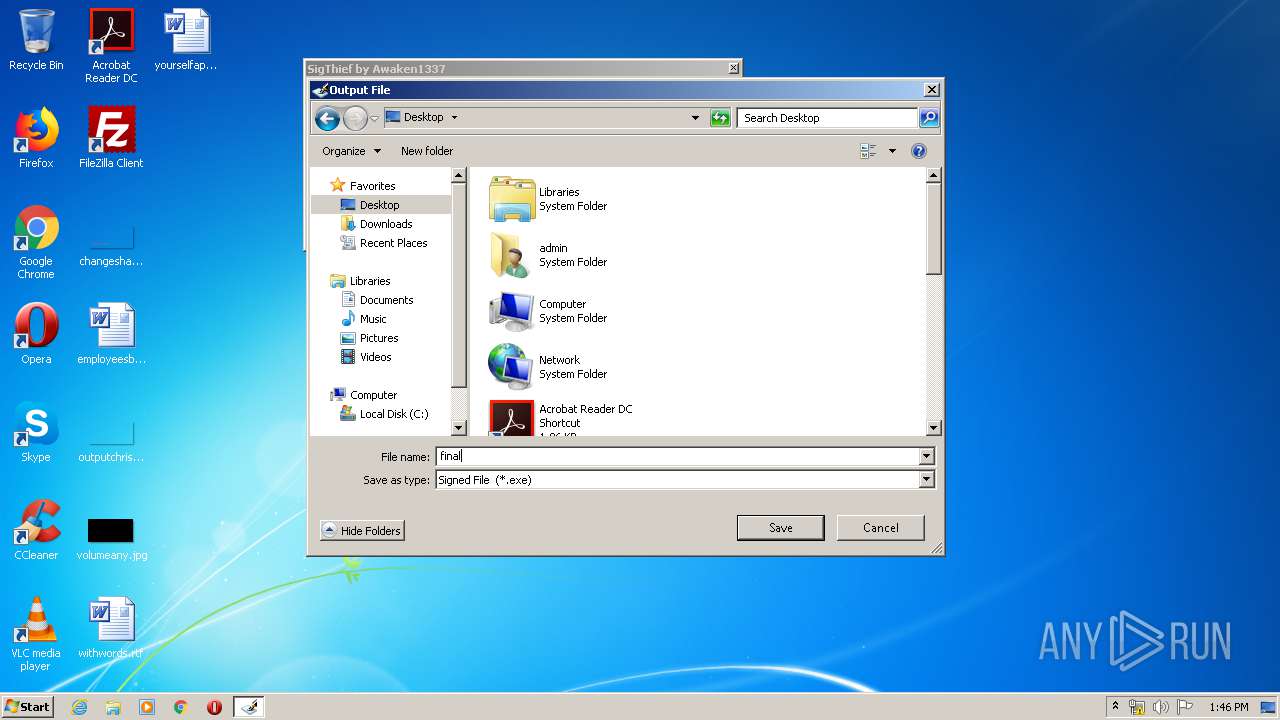
Task: Click the 1:46 PM taskbar clock
Action: click(1228, 707)
